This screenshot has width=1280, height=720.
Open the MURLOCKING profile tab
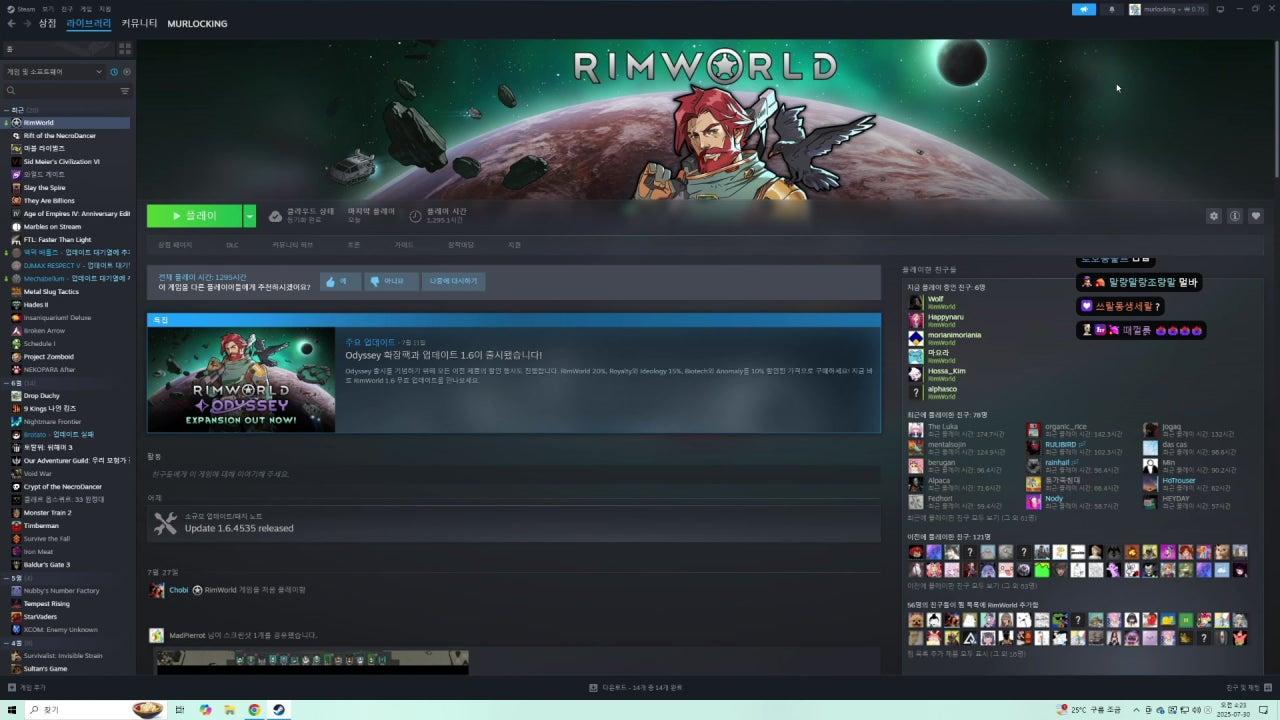pyautogui.click(x=197, y=23)
